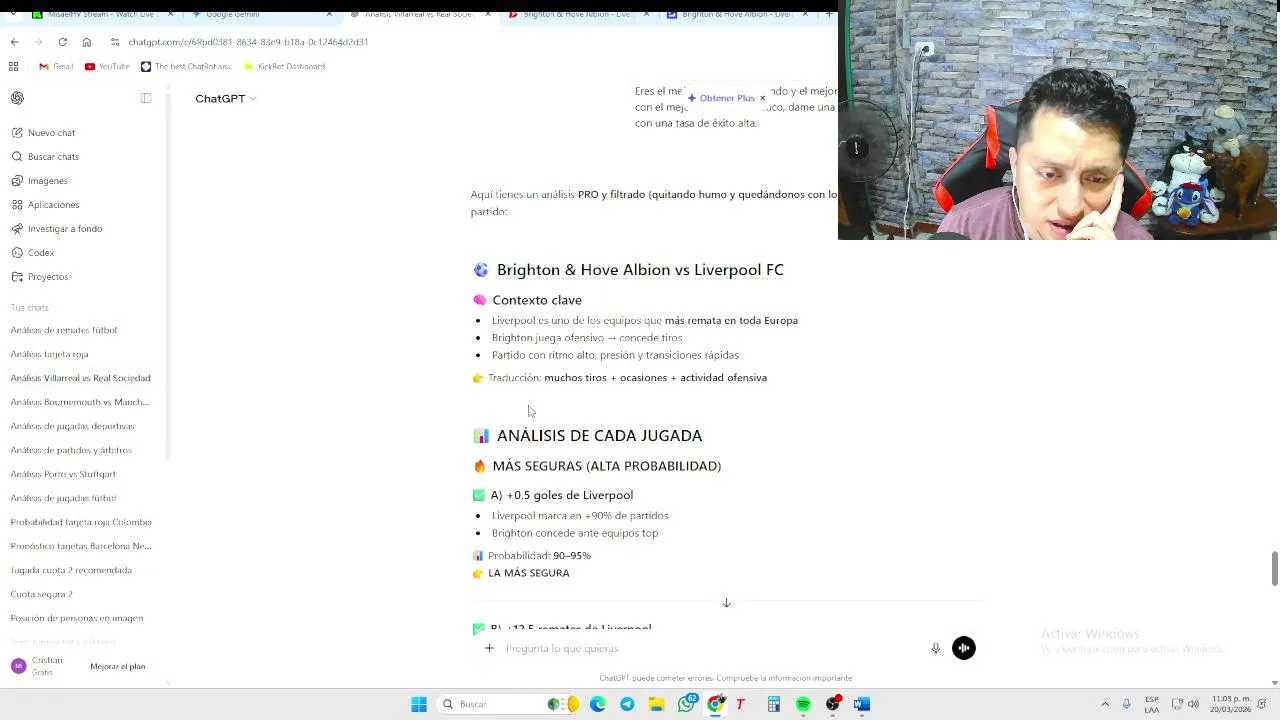This screenshot has height=720, width=1280.
Task: Open the Cristian account profile menu
Action: click(38, 666)
